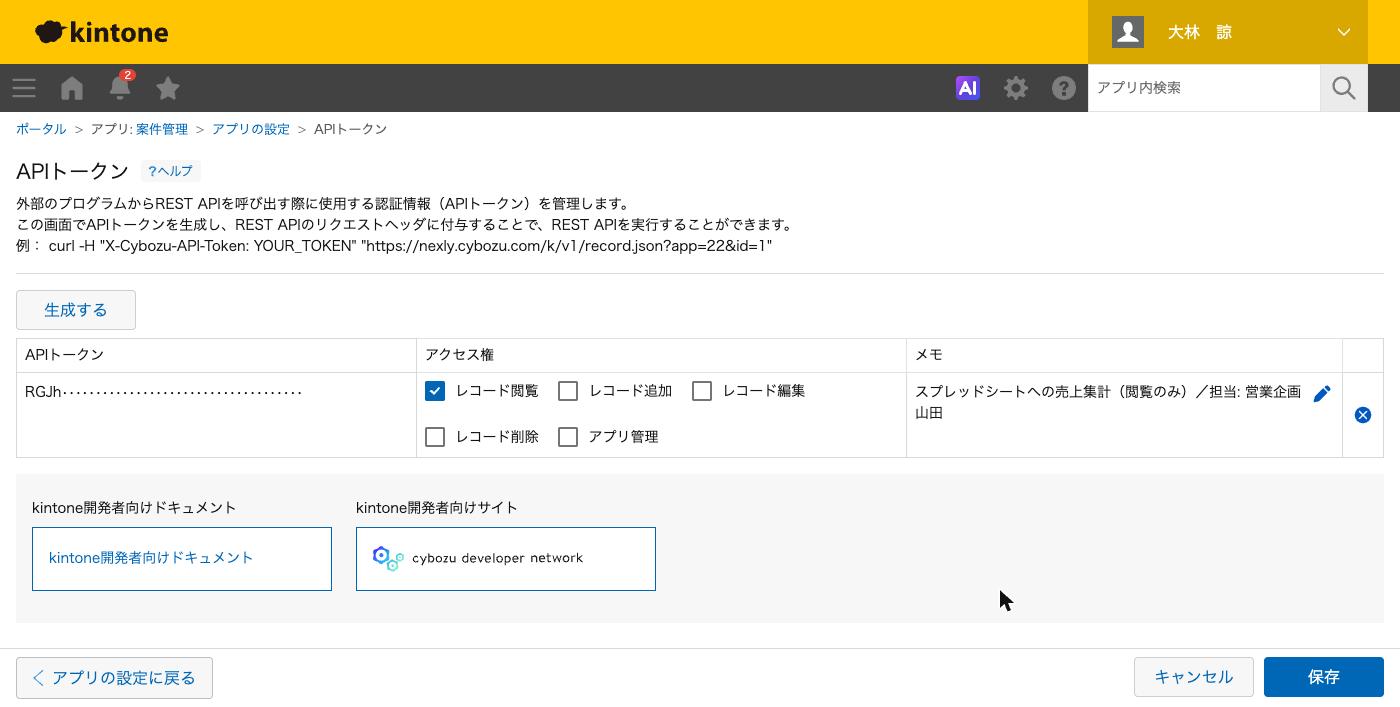Open the hamburger menu icon

click(x=24, y=88)
